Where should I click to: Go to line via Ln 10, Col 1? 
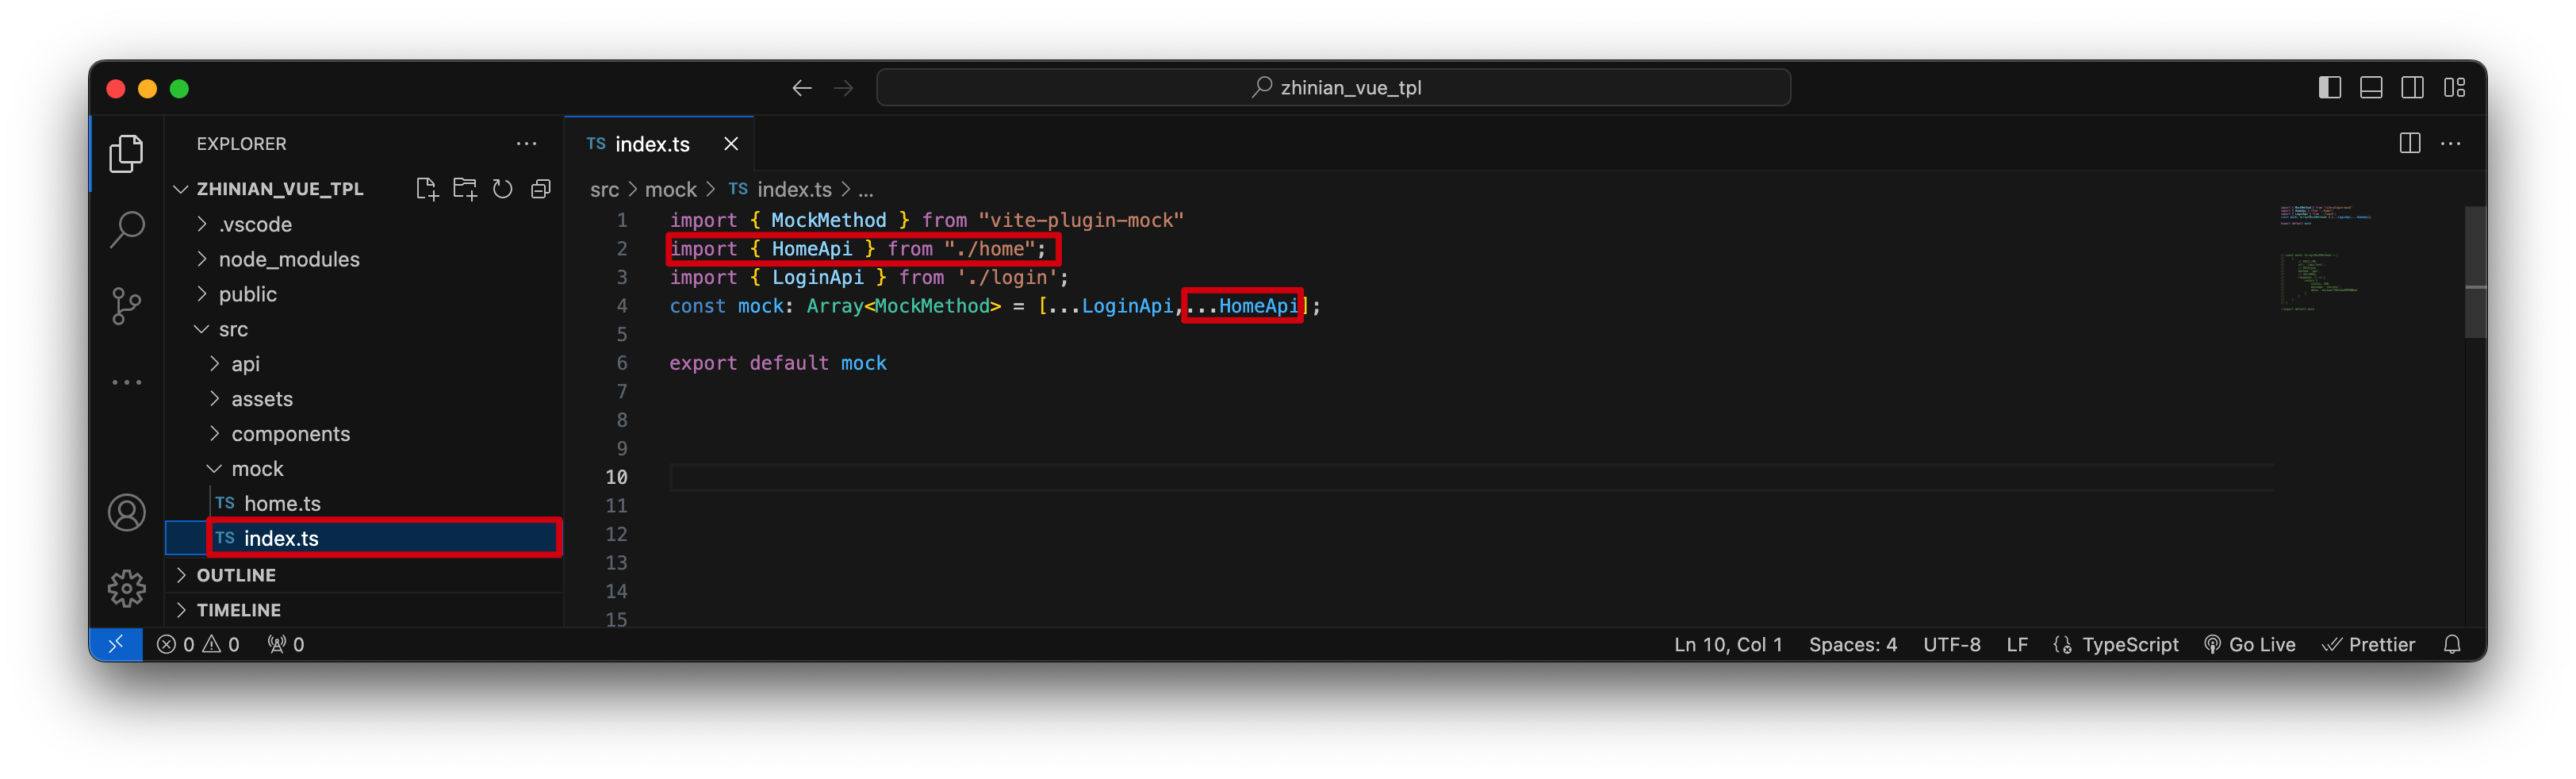(x=1728, y=644)
